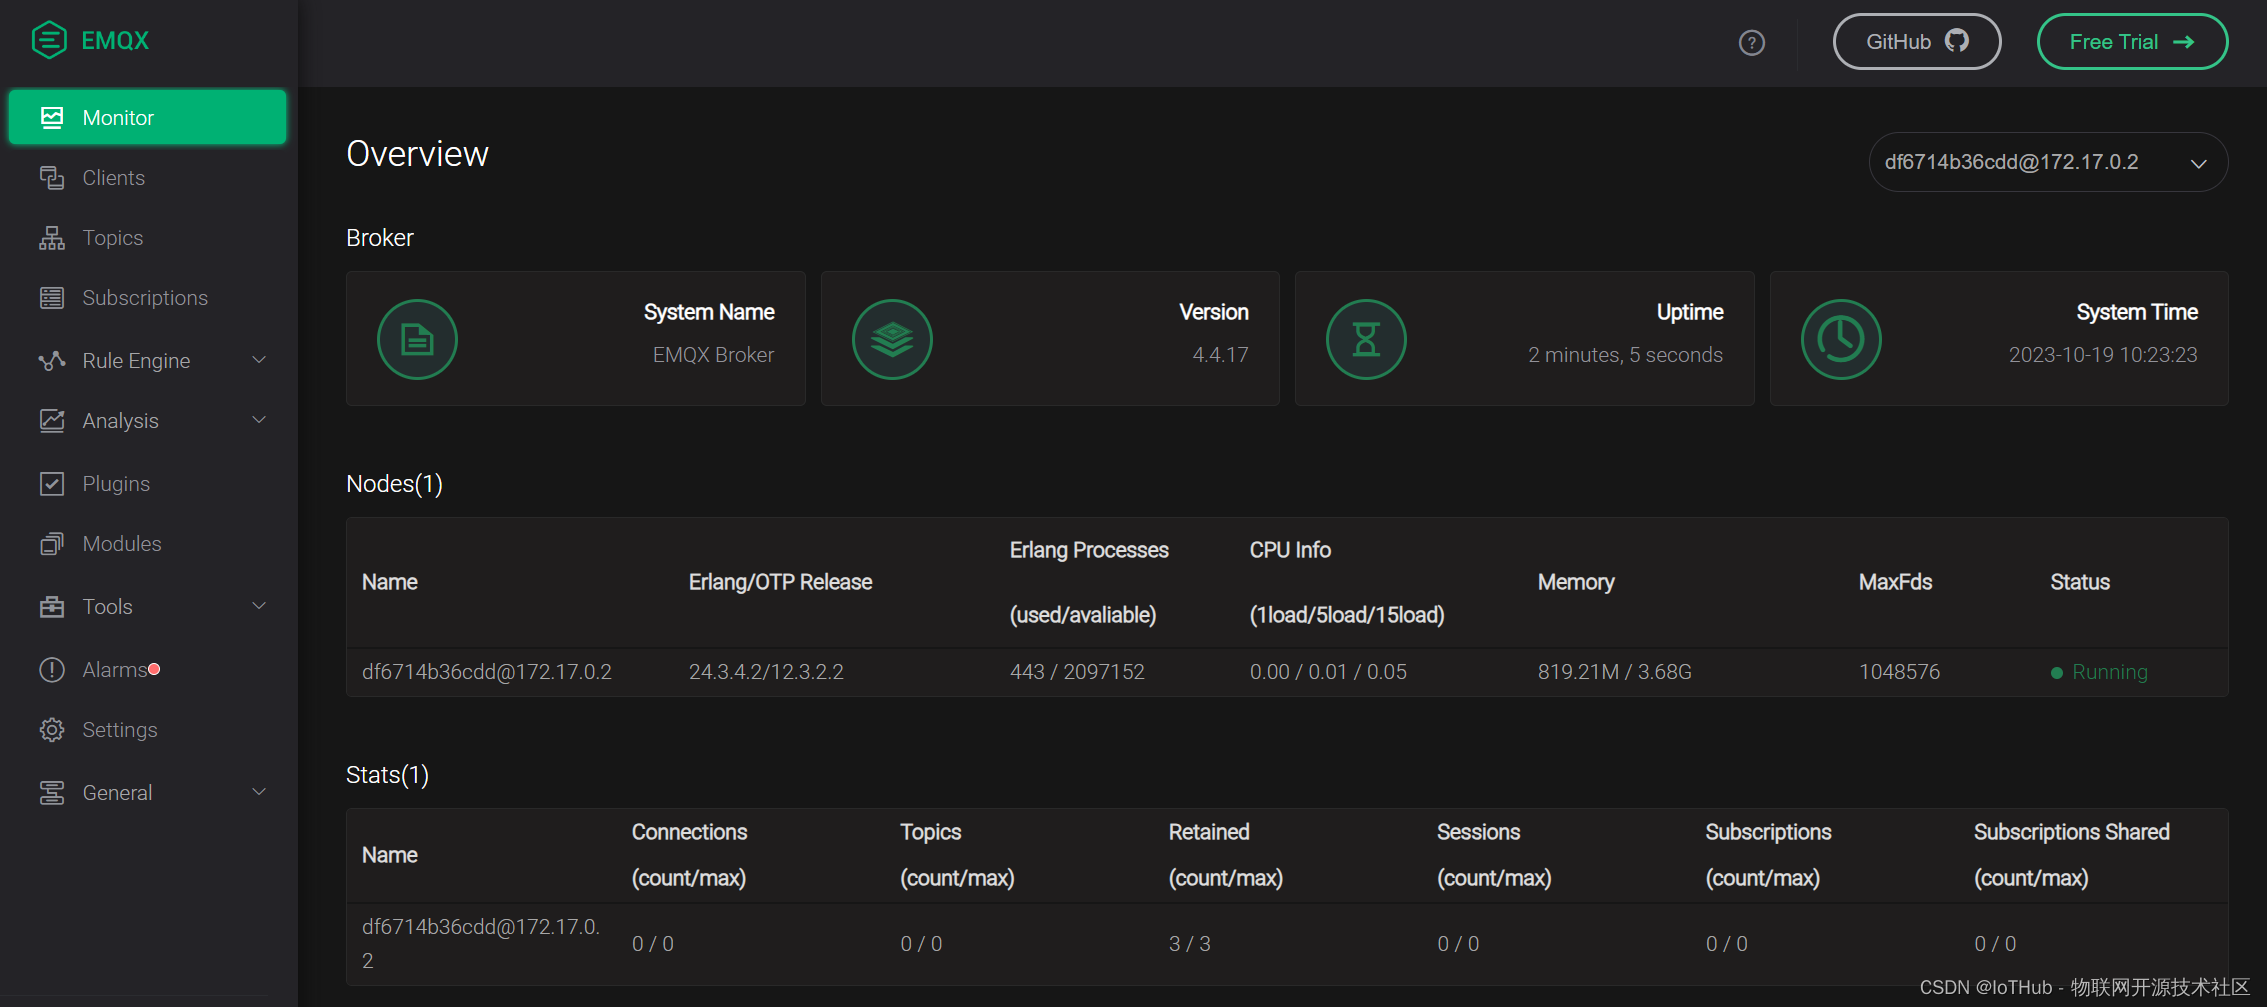This screenshot has width=2267, height=1007.
Task: Click the Topics tree icon
Action: pyautogui.click(x=52, y=238)
